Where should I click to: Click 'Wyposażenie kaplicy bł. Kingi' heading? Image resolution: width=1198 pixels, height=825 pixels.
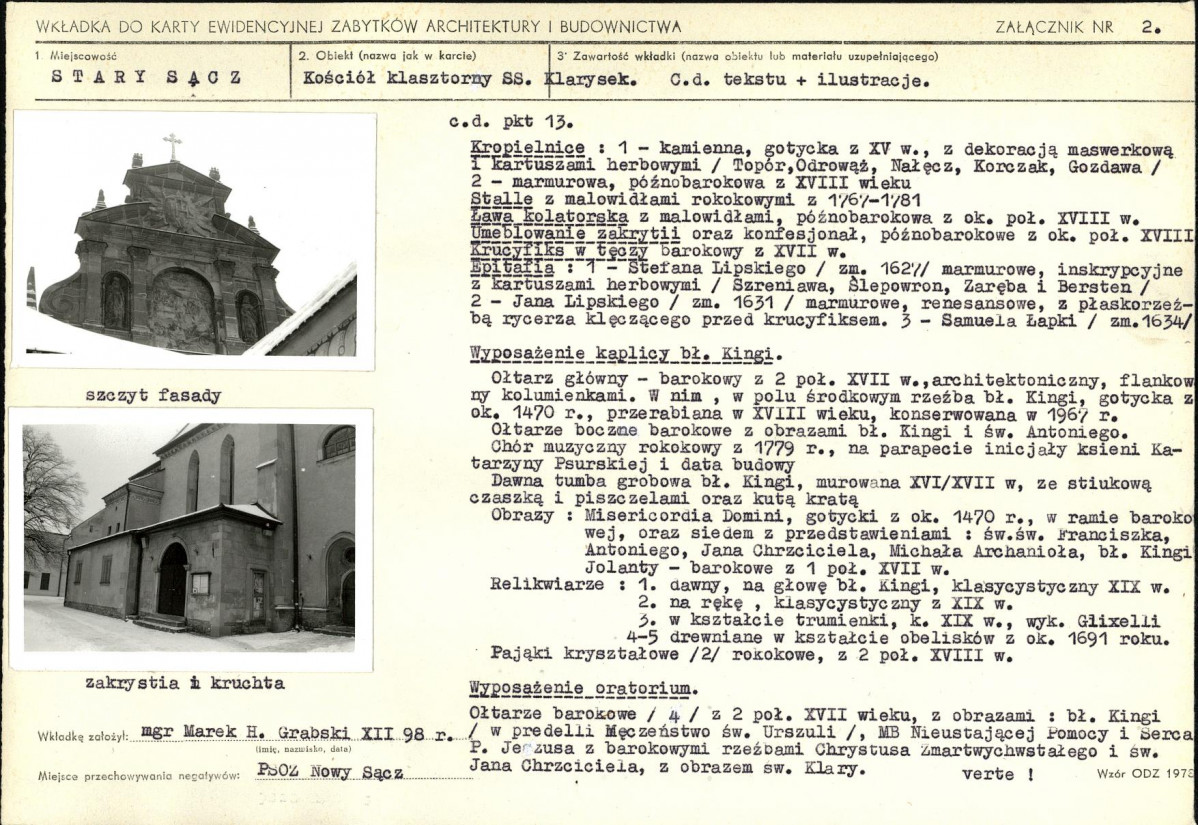coord(626,354)
